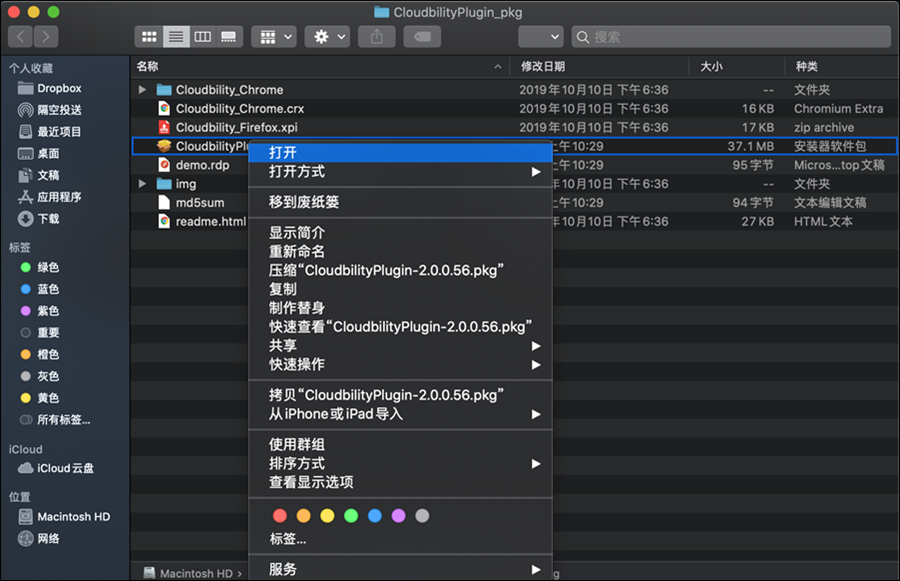Apply the red tag color dot
Screen dimensions: 900x581
pos(280,516)
